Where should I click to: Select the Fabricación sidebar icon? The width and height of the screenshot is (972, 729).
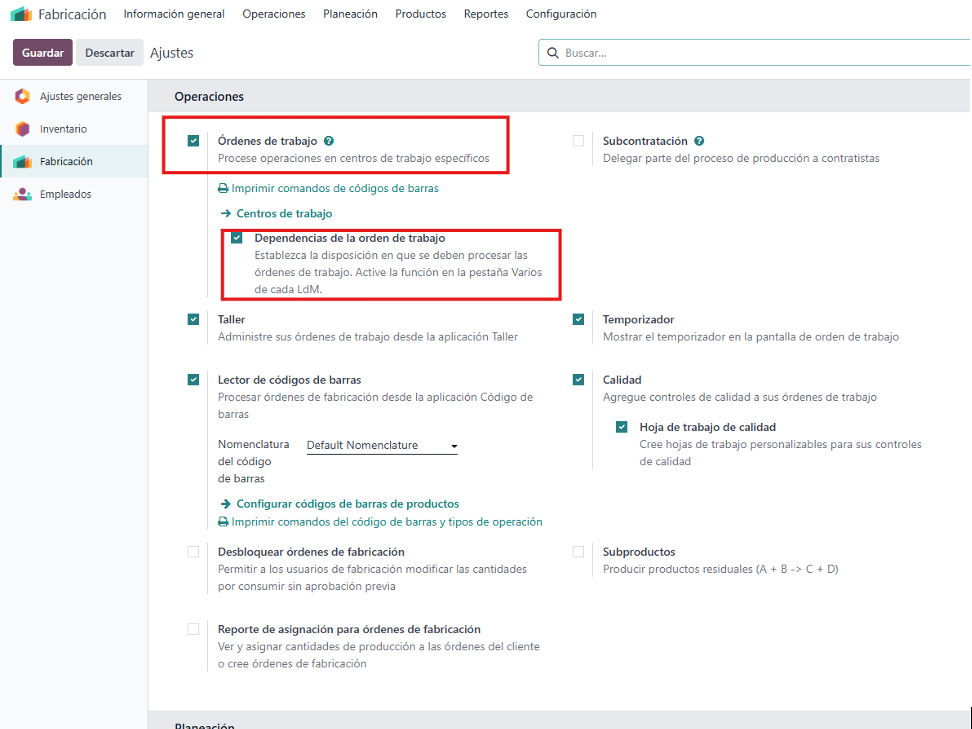coord(22,161)
